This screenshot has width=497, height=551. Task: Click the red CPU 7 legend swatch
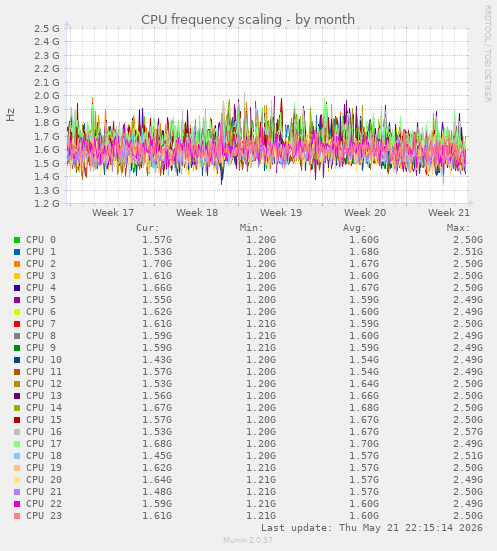pyautogui.click(x=17, y=324)
